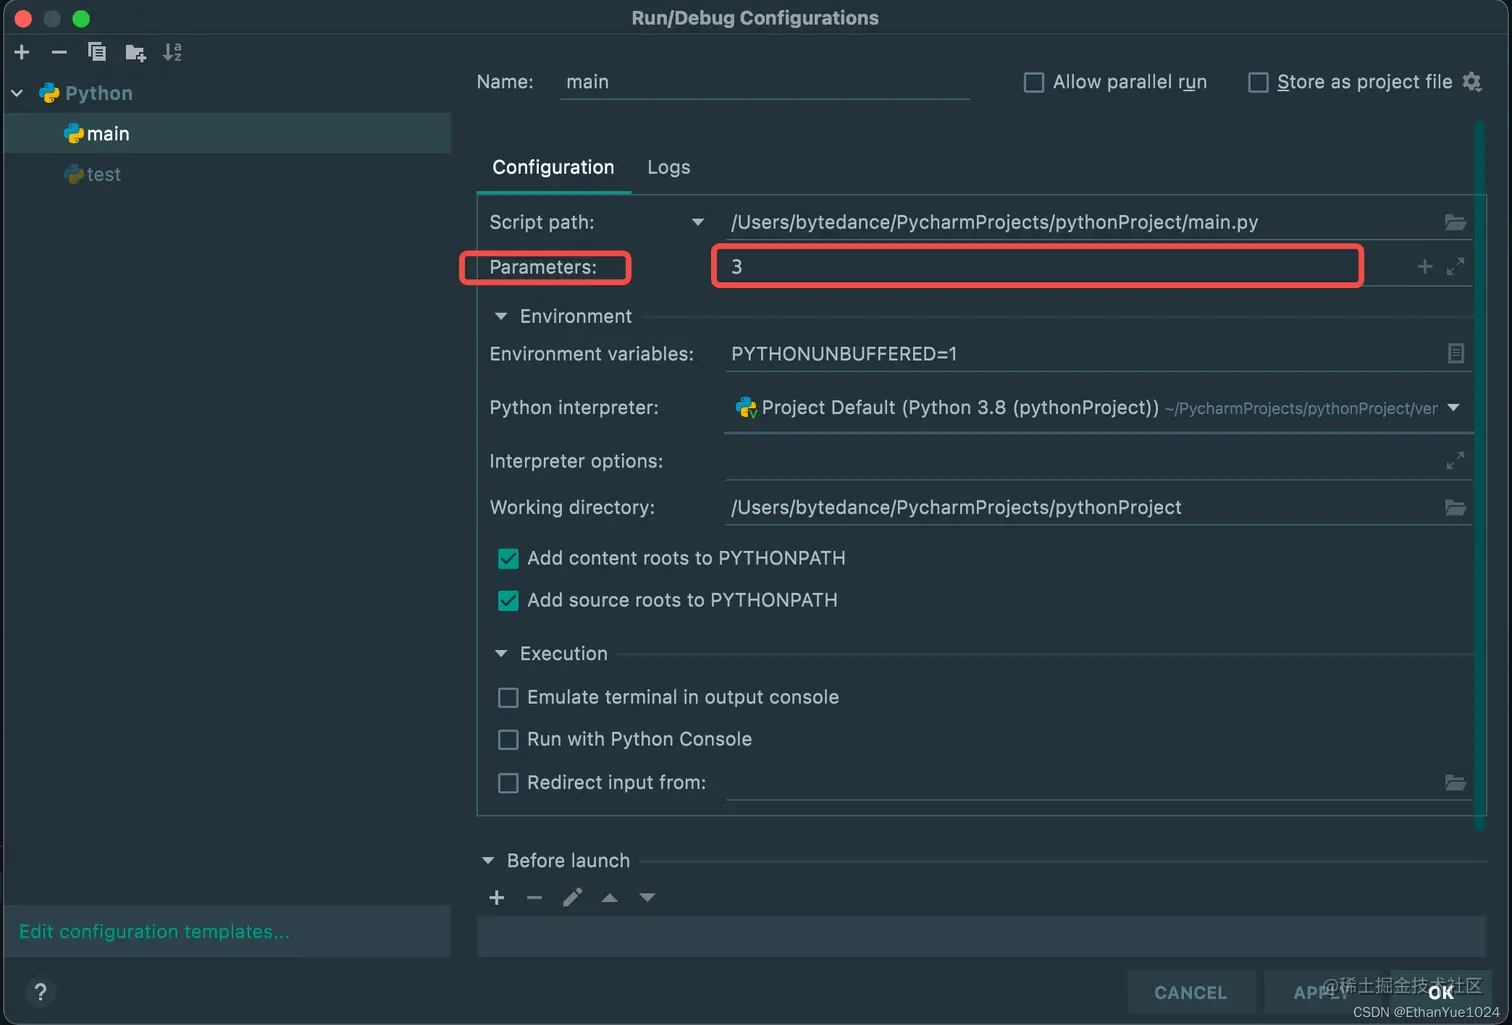Select the main configuration
This screenshot has height=1025, width=1512.
[227, 133]
